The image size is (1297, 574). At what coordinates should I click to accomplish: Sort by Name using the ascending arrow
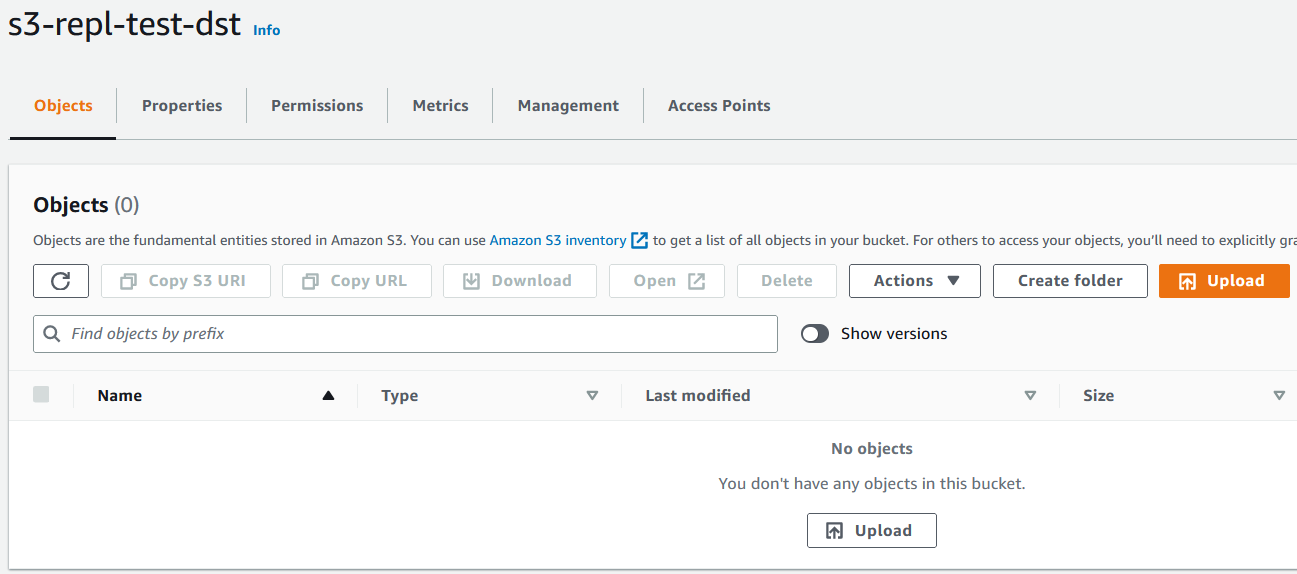click(x=328, y=396)
